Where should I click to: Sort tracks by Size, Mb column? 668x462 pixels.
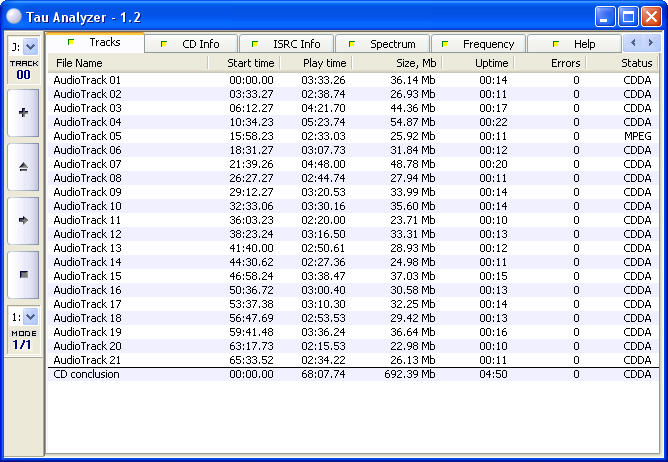pyautogui.click(x=412, y=63)
